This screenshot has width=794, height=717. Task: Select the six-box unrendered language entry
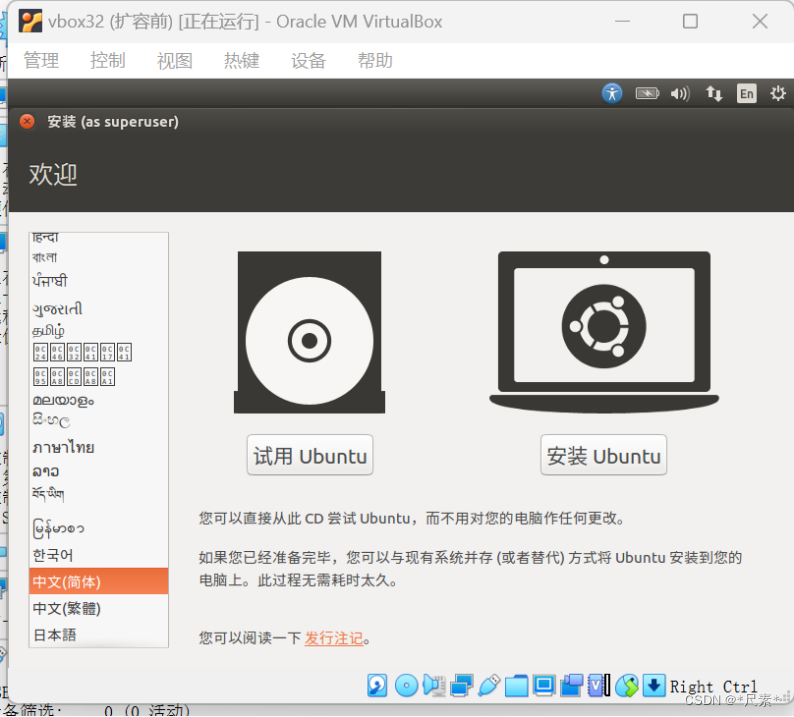point(99,352)
